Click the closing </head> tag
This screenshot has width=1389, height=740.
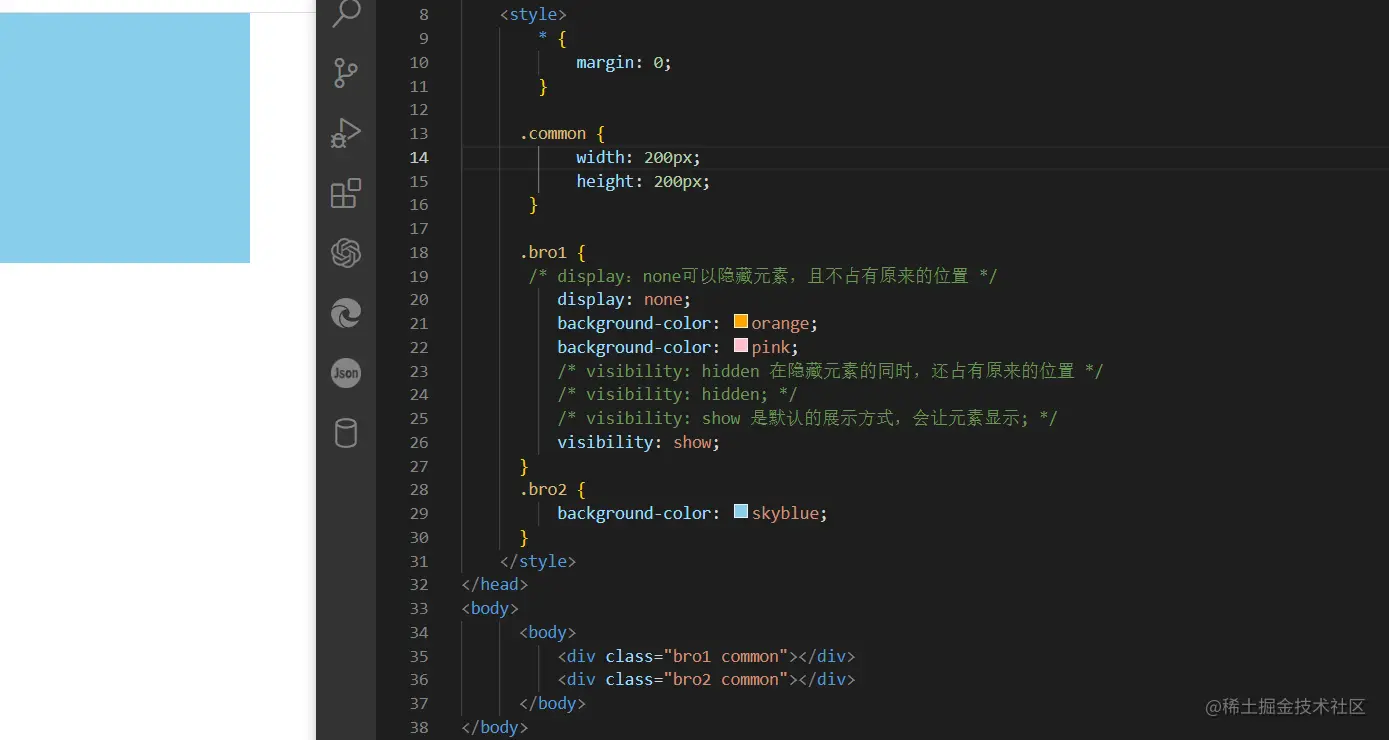[x=495, y=585]
